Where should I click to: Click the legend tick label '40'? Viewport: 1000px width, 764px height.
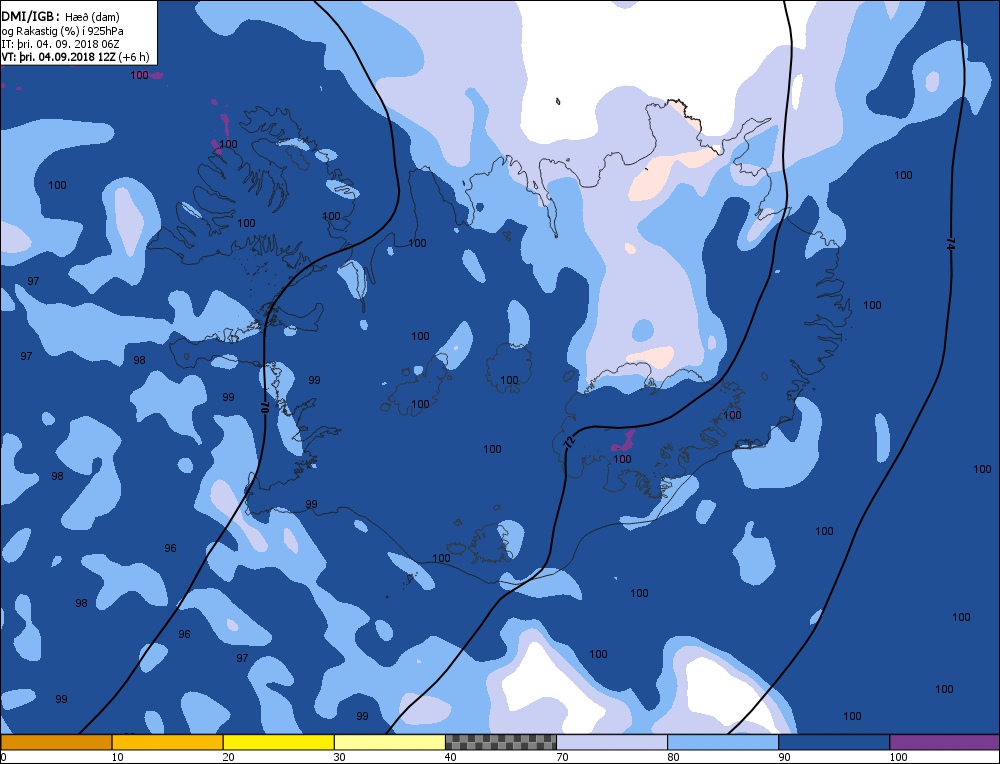point(450,757)
